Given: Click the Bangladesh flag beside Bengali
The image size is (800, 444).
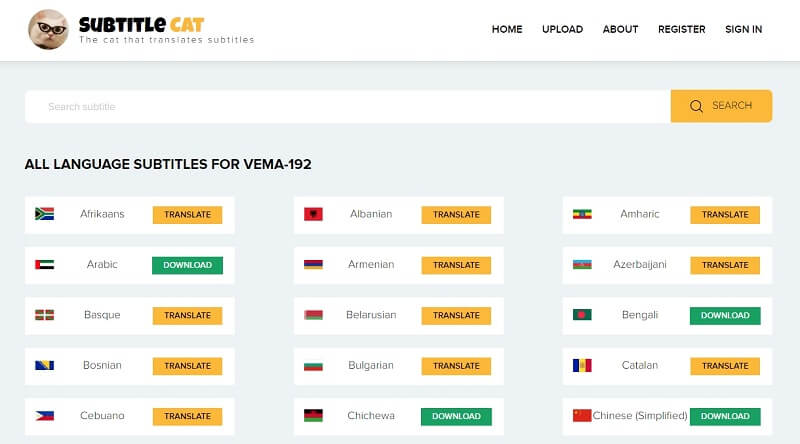Looking at the screenshot, I should click(582, 315).
